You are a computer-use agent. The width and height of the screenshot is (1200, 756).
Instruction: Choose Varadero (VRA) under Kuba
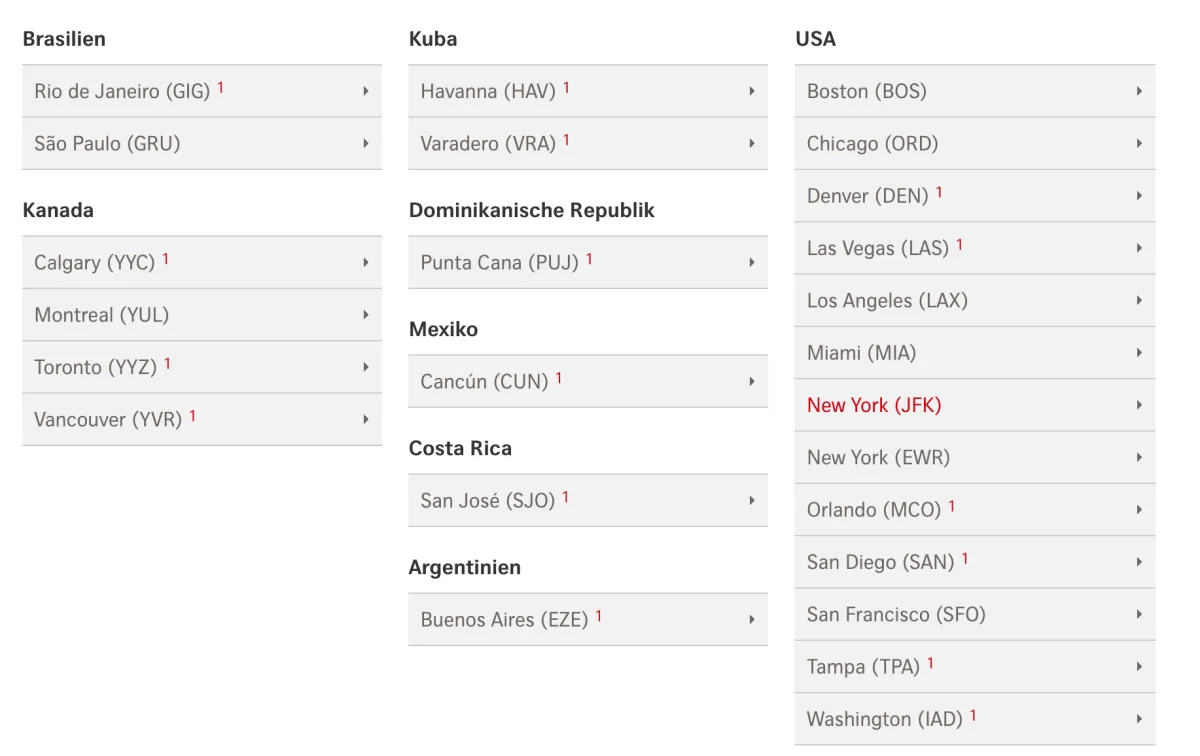588,143
